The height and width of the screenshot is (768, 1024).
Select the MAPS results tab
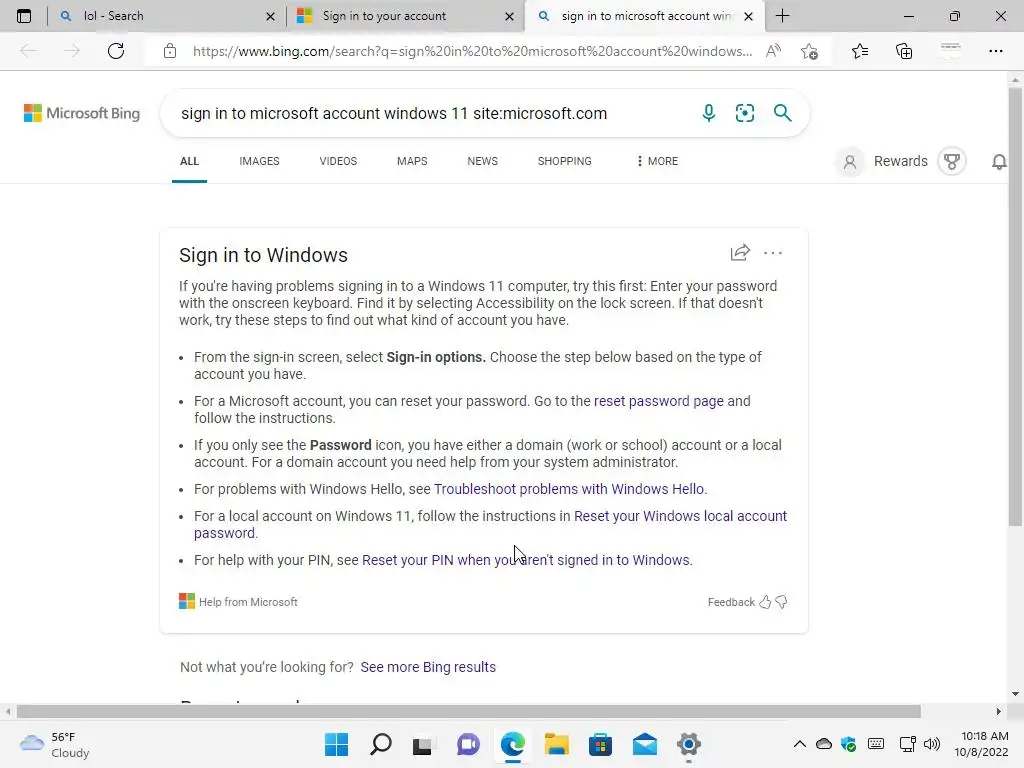coord(412,161)
